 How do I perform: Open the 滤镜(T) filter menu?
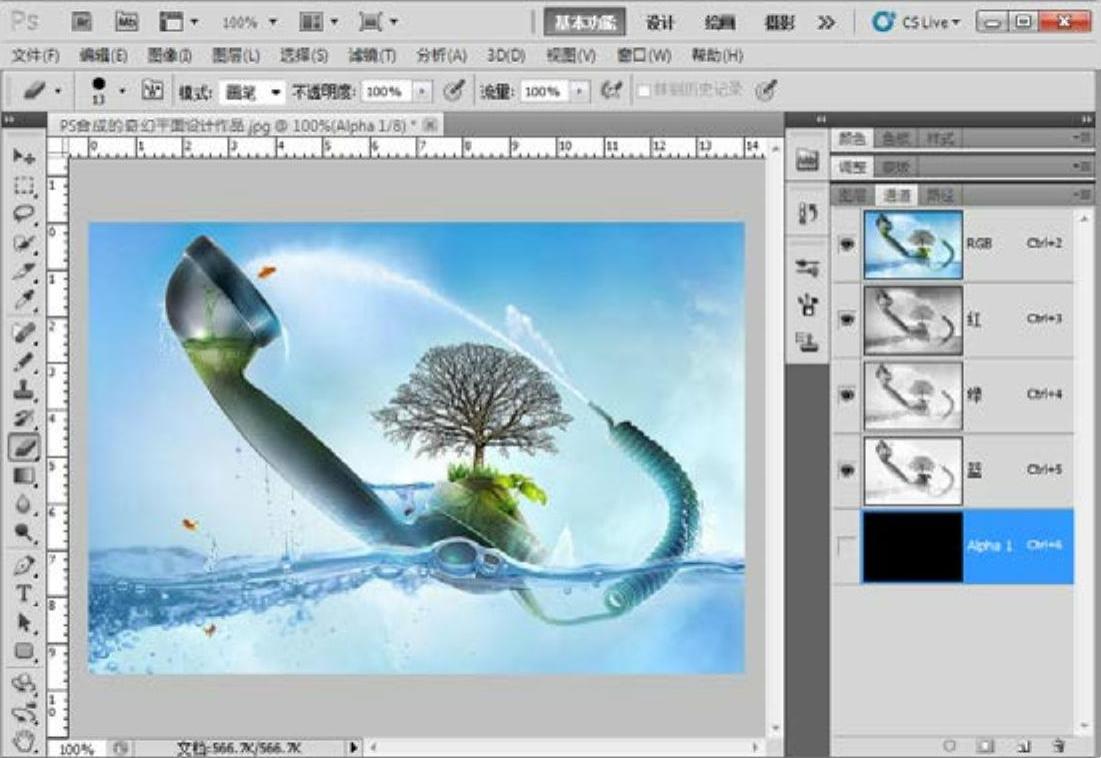coord(372,55)
